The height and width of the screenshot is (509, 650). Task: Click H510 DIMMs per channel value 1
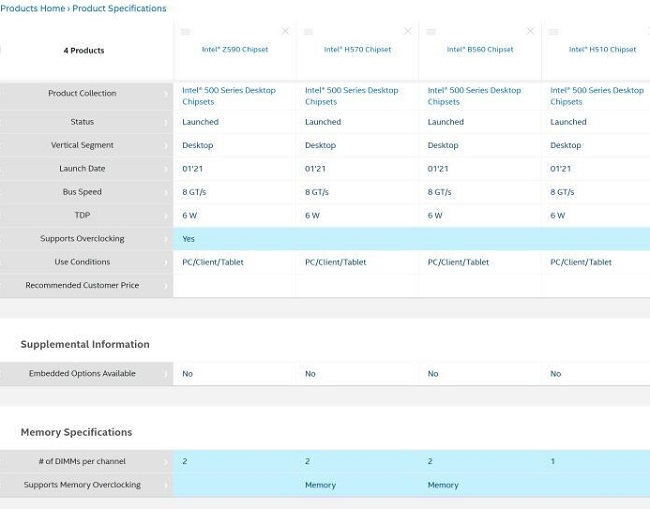point(553,461)
